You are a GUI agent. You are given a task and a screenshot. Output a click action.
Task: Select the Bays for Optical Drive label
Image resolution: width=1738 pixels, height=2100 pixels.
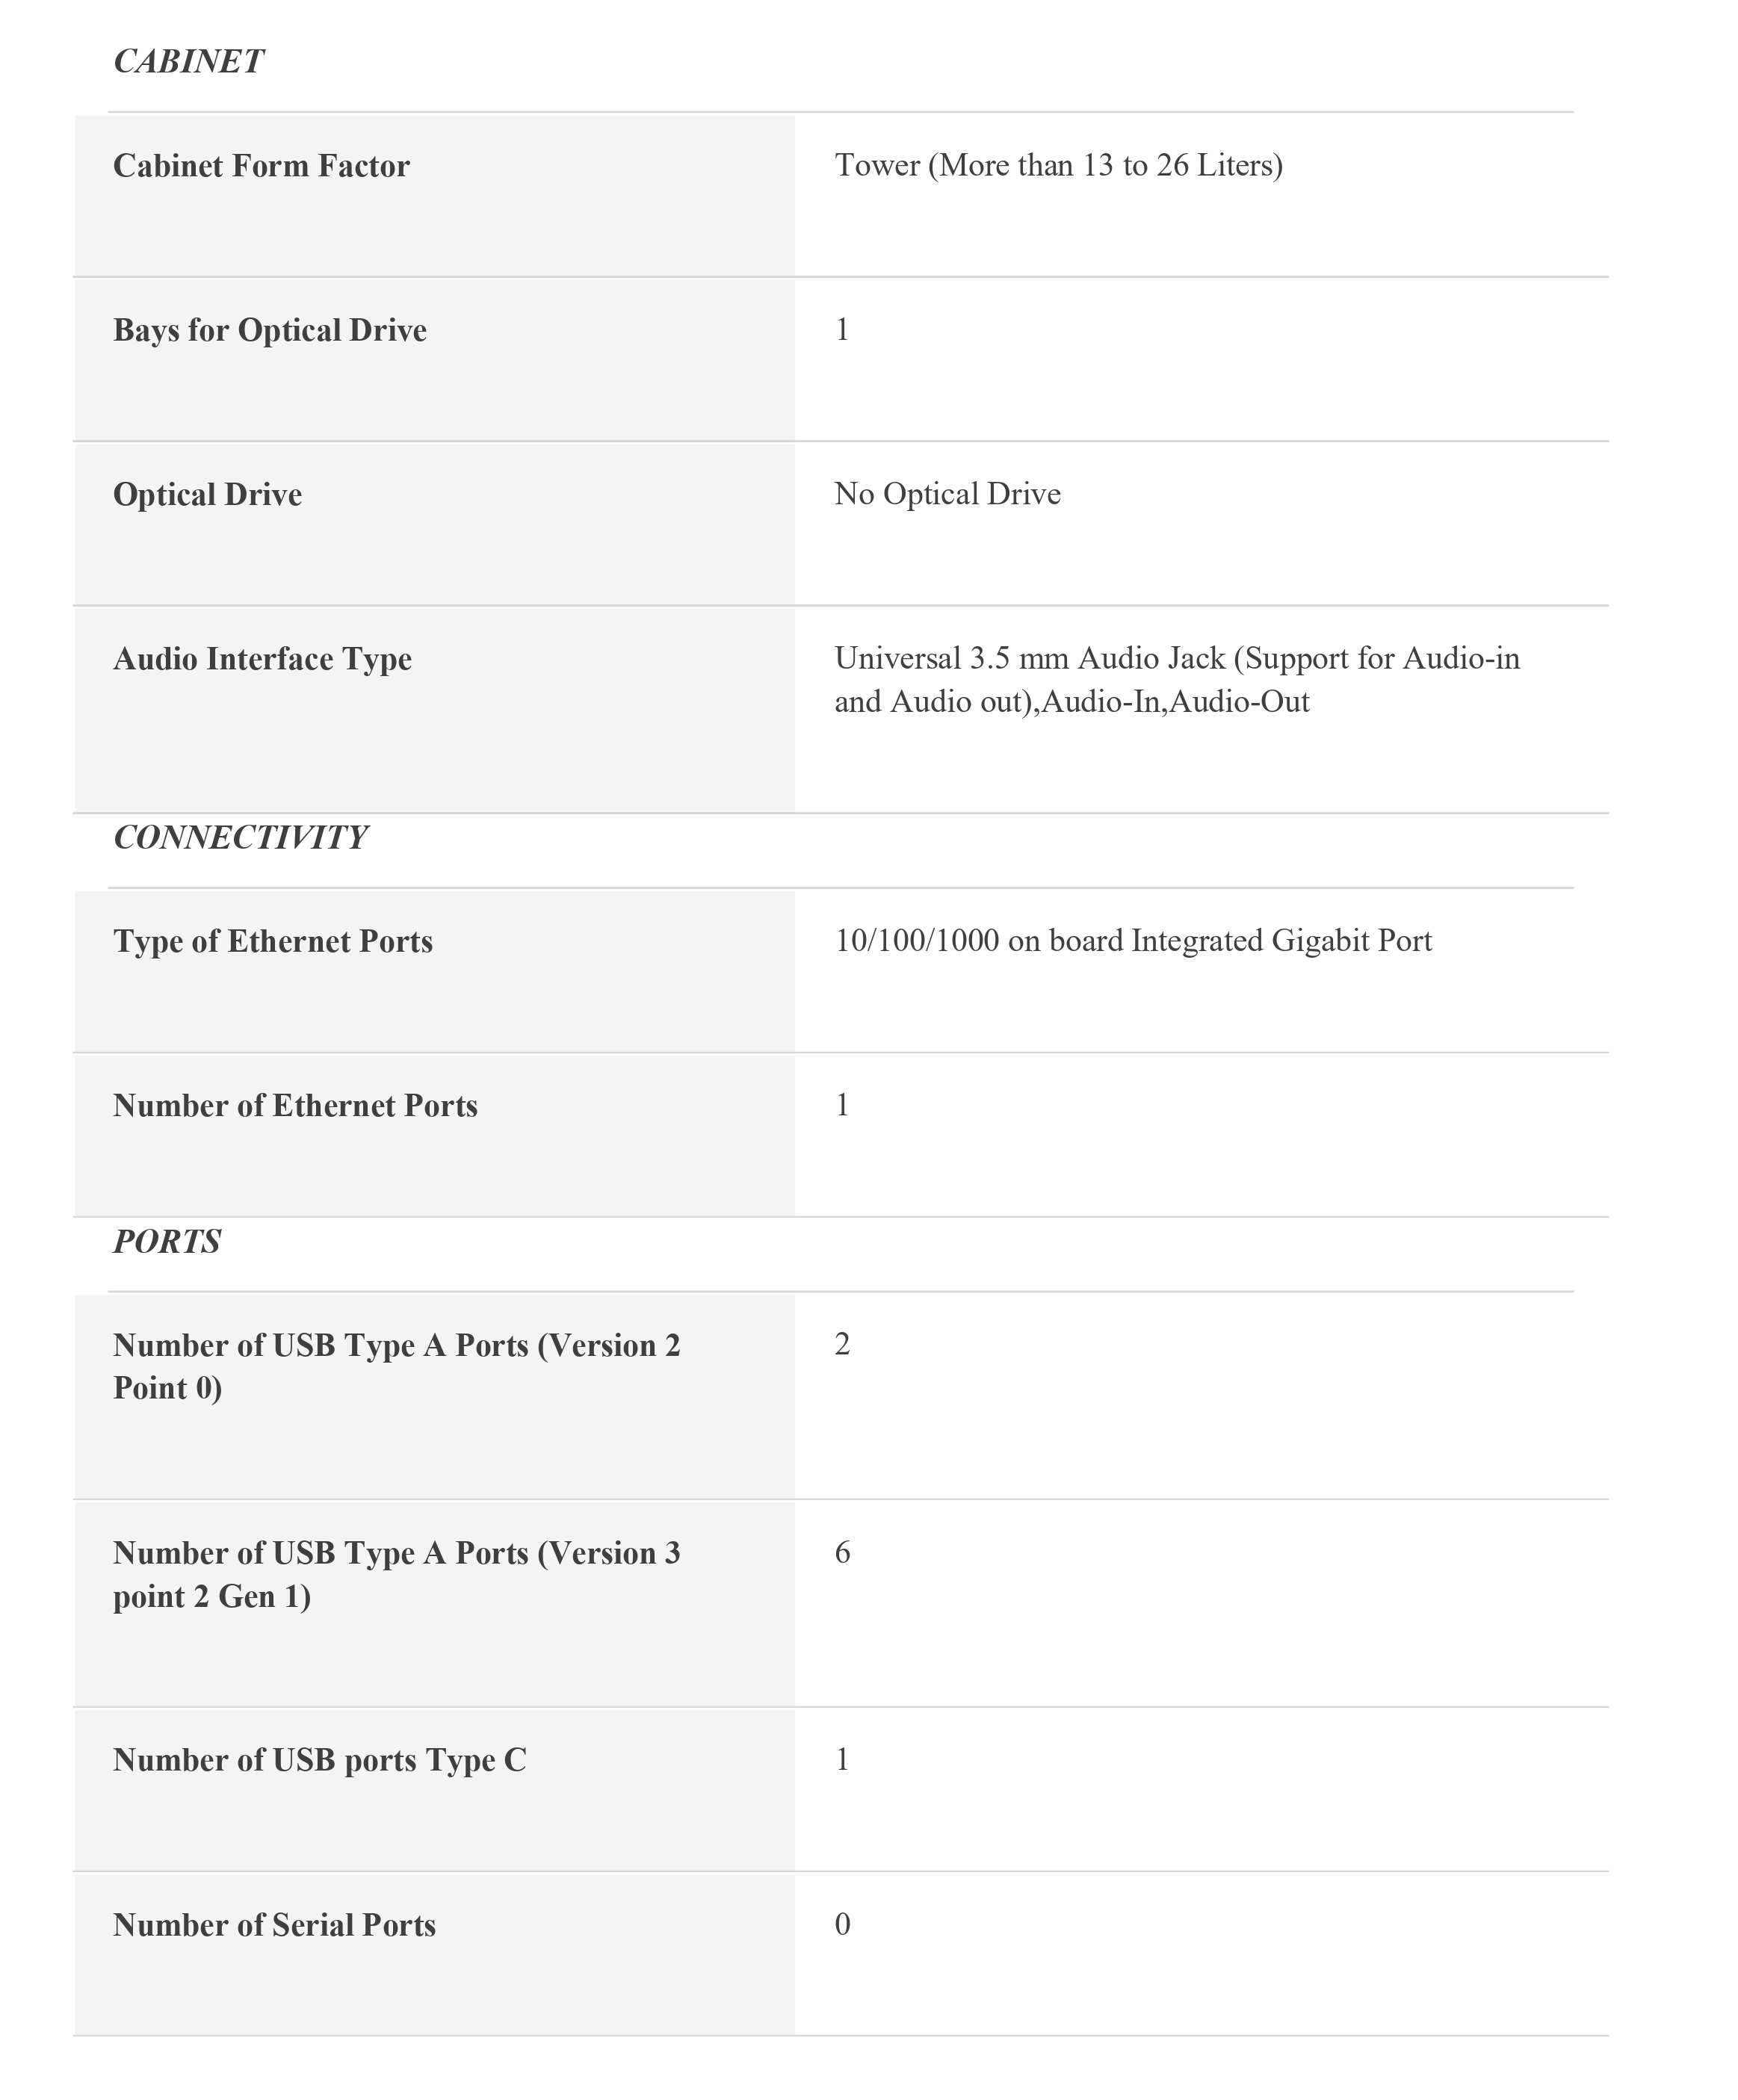pos(269,330)
